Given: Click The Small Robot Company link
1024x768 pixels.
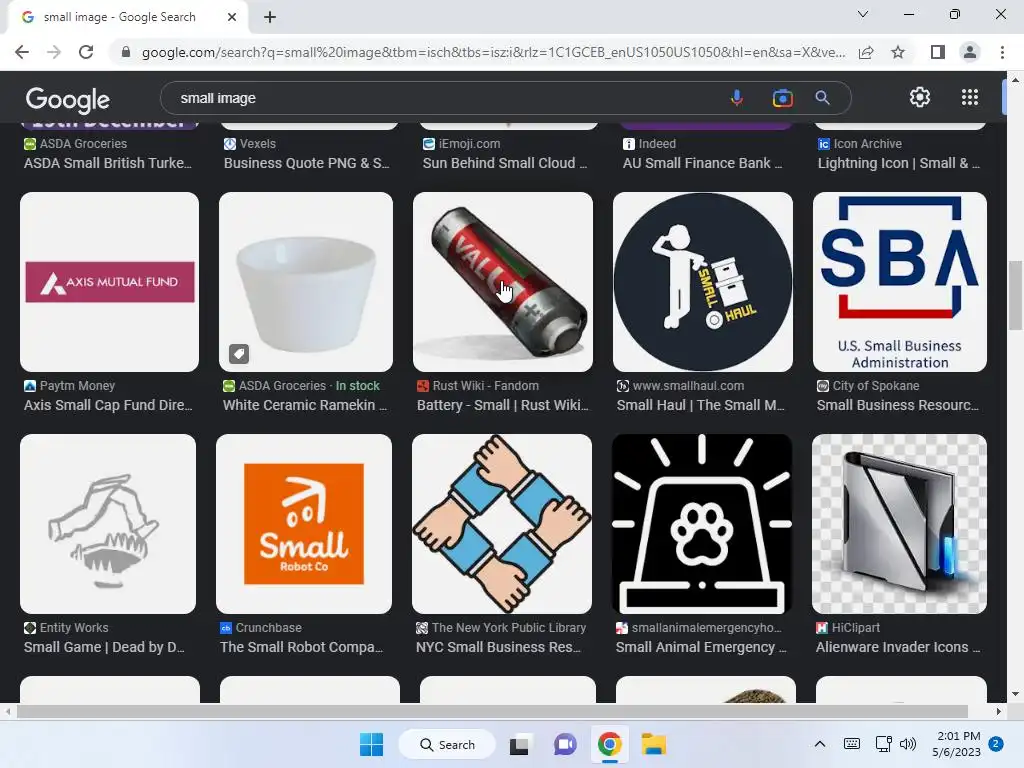Looking at the screenshot, I should (x=302, y=647).
